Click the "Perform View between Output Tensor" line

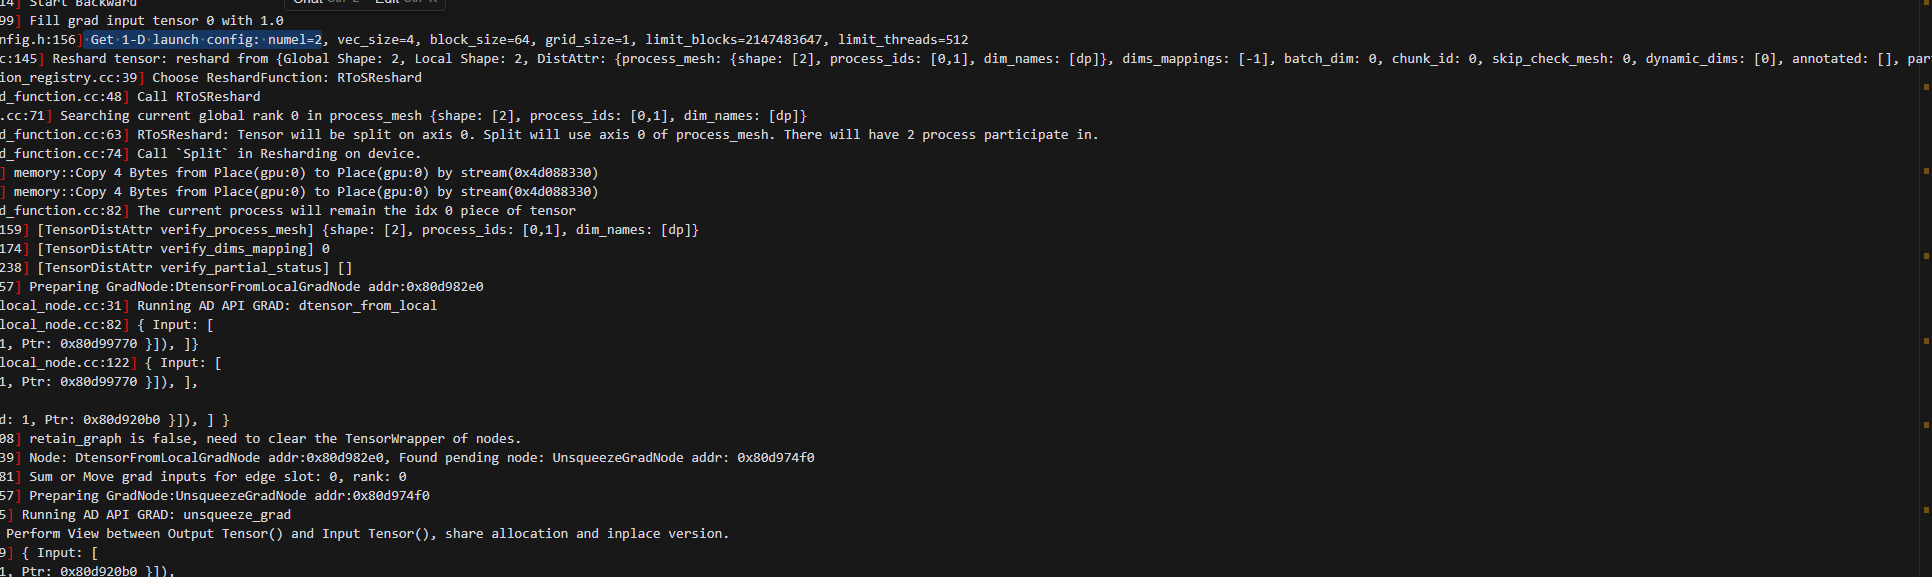coord(367,534)
